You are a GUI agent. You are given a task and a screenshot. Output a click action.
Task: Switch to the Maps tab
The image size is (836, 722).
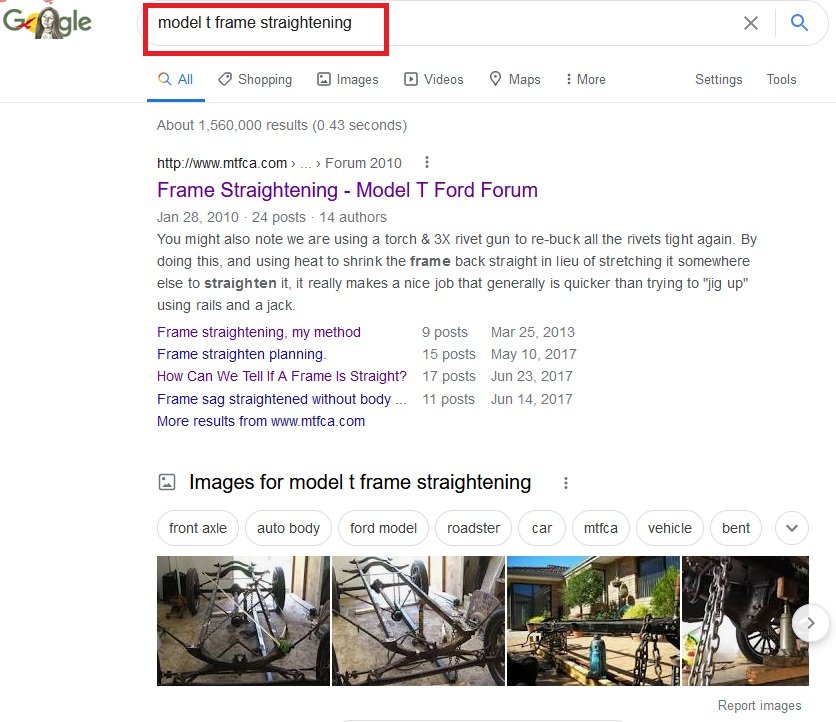[x=515, y=79]
